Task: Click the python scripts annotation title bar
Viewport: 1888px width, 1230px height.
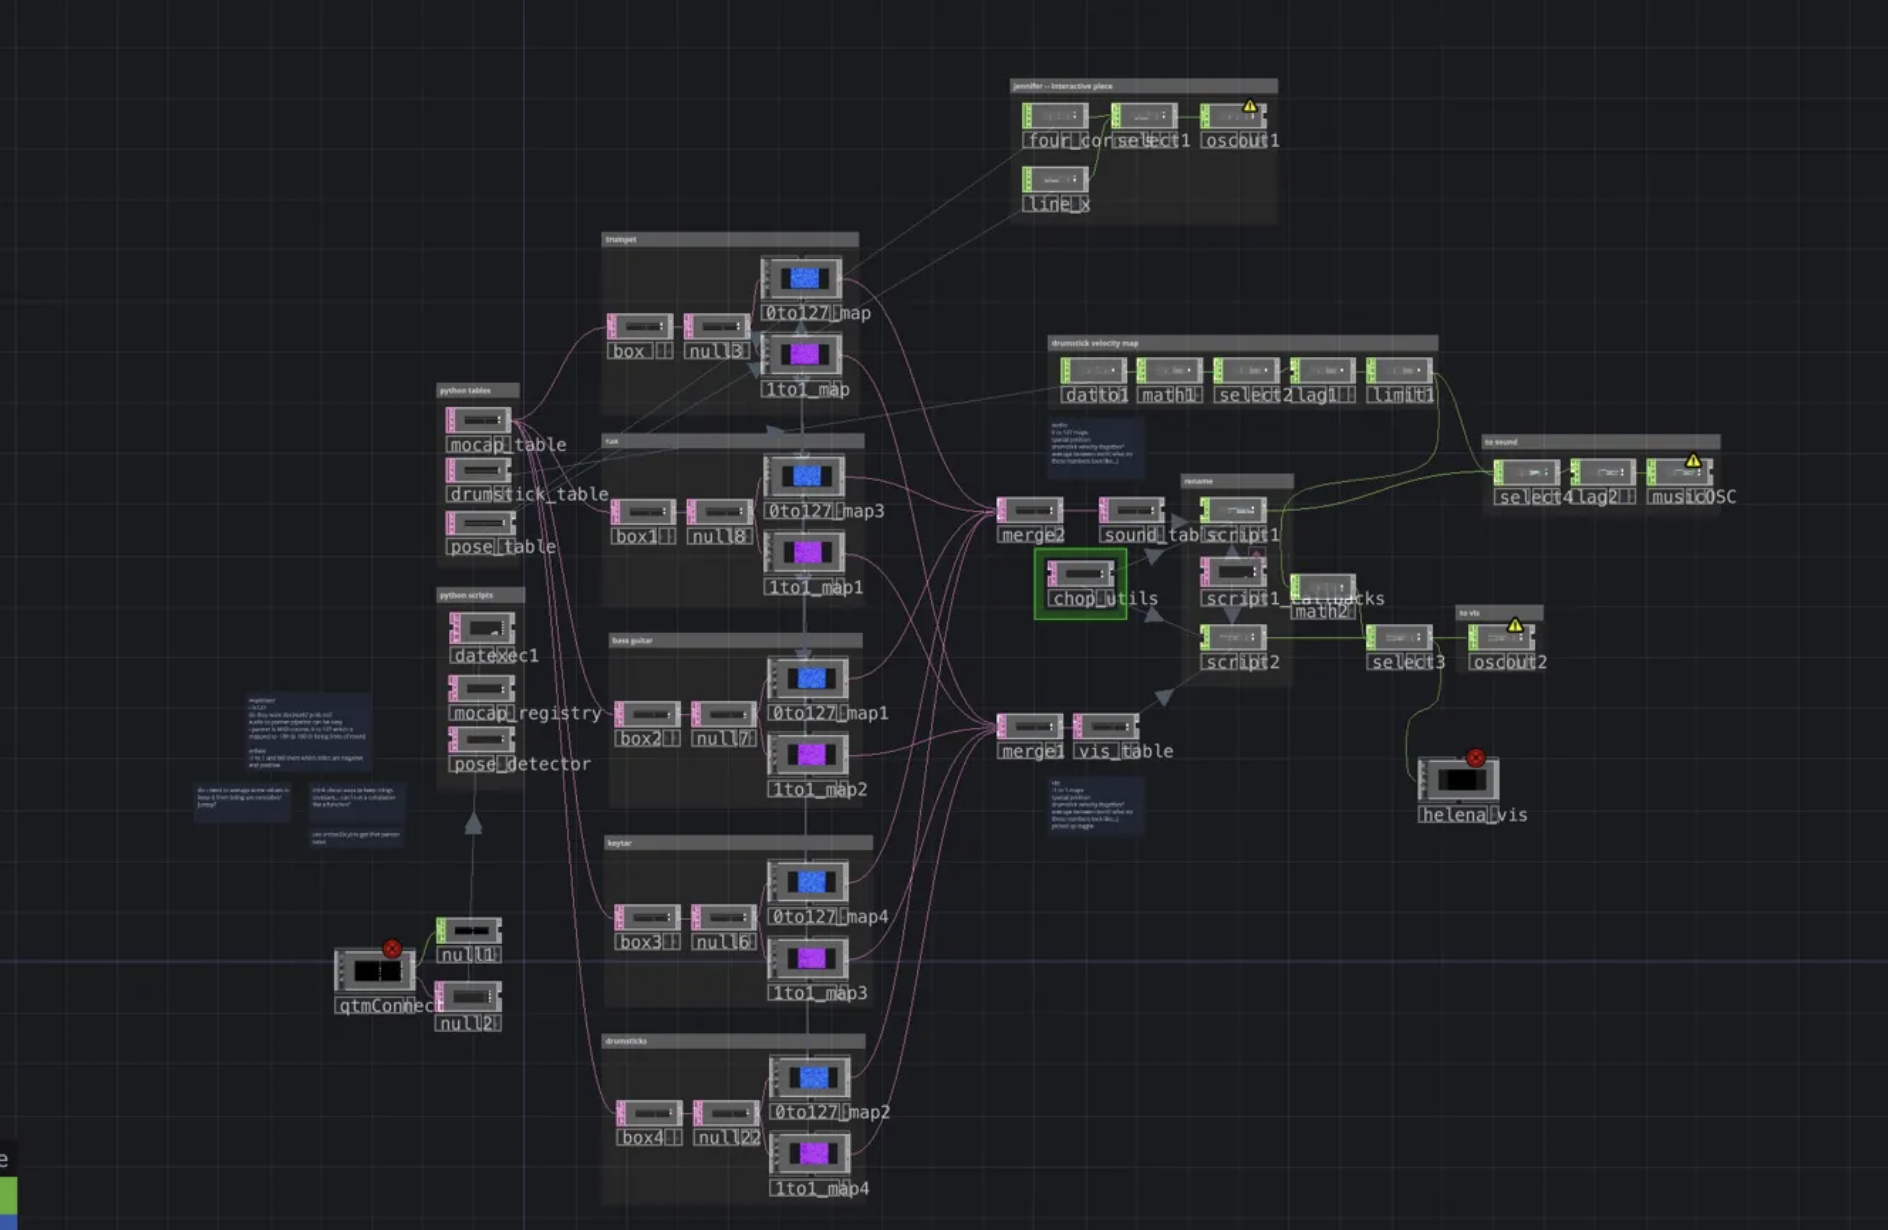Action: pyautogui.click(x=480, y=595)
